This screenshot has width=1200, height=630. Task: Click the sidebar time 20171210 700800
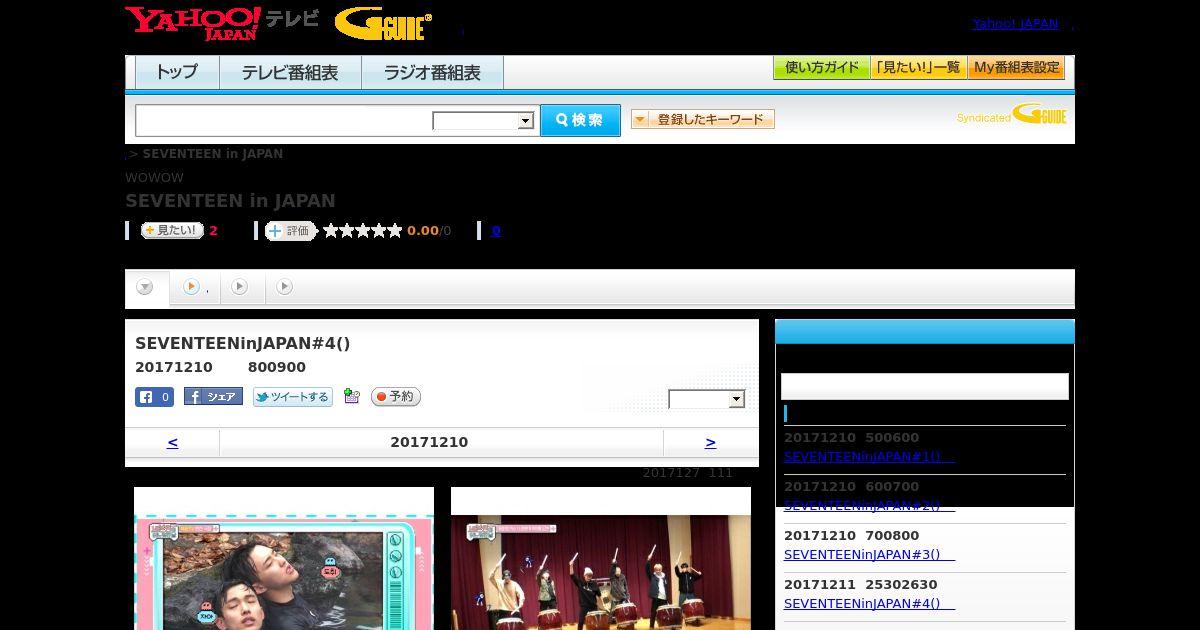tap(851, 536)
